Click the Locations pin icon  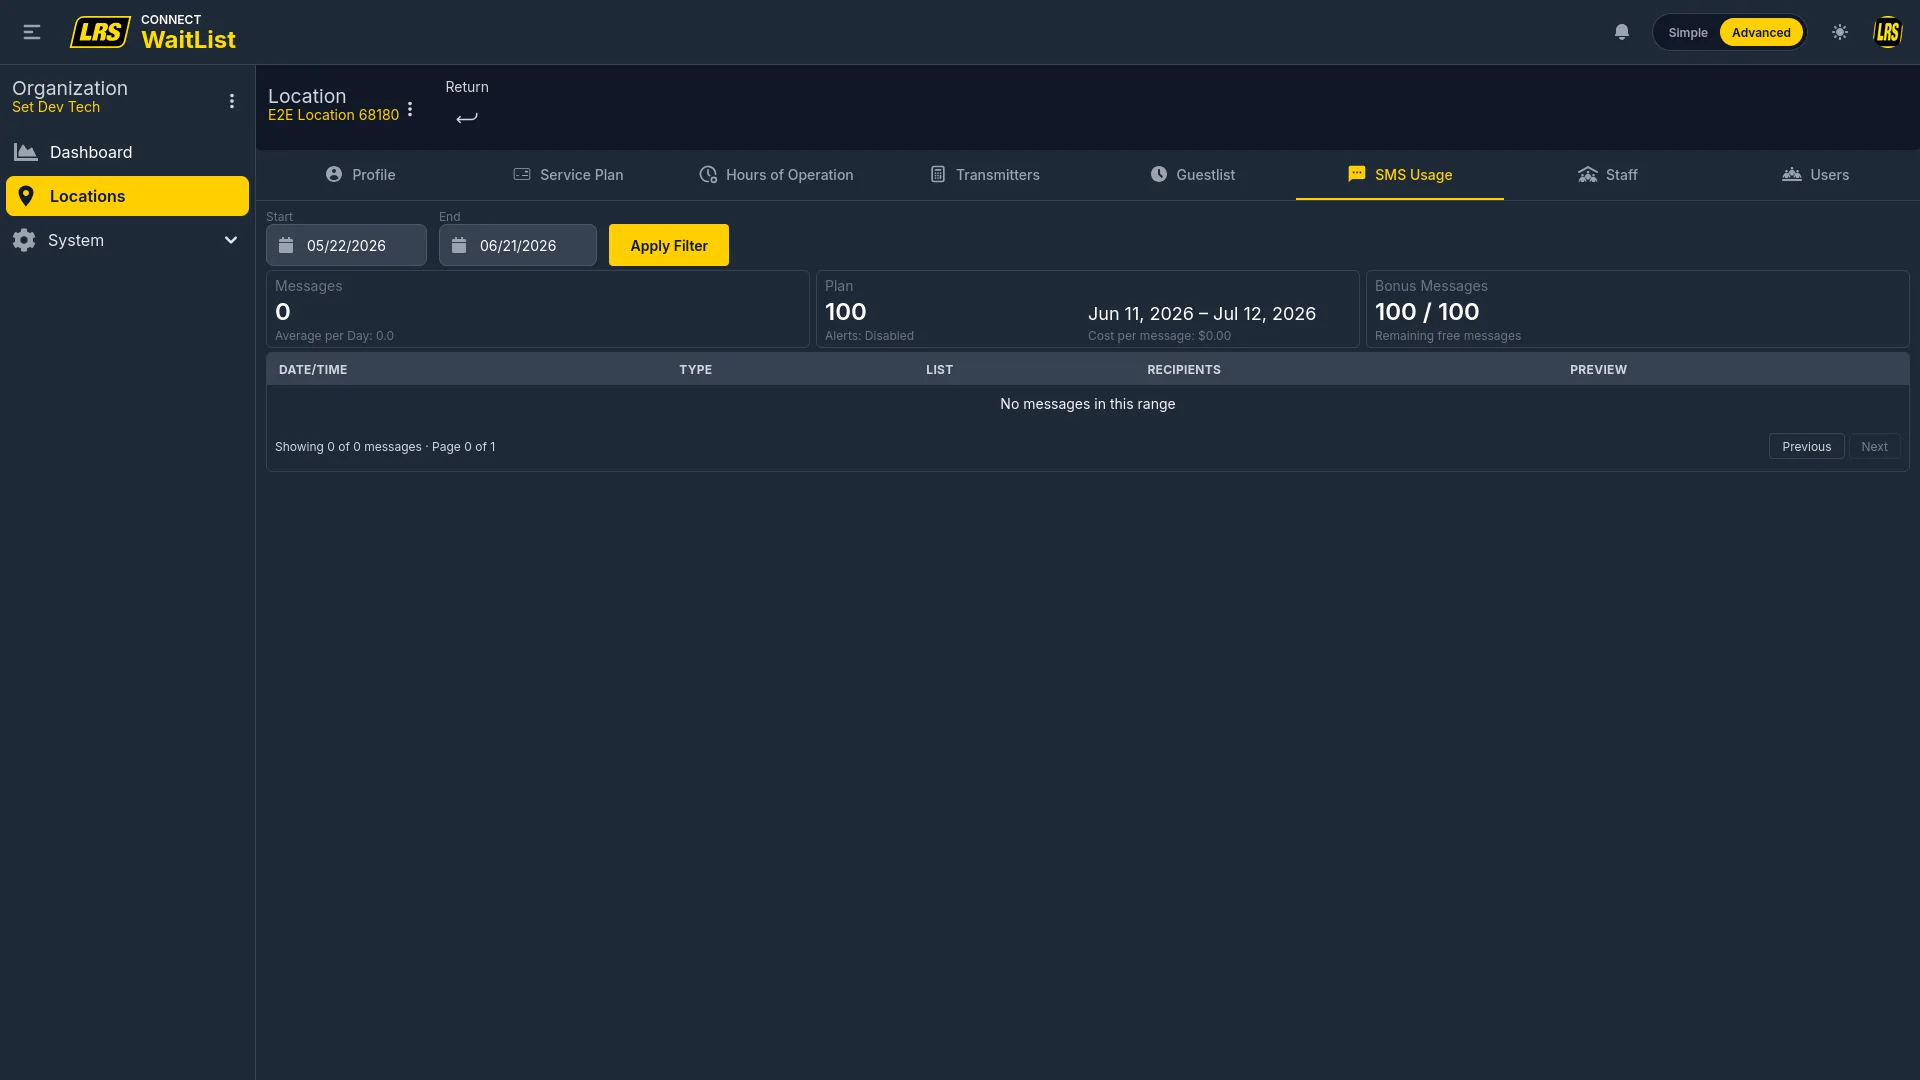[x=26, y=196]
